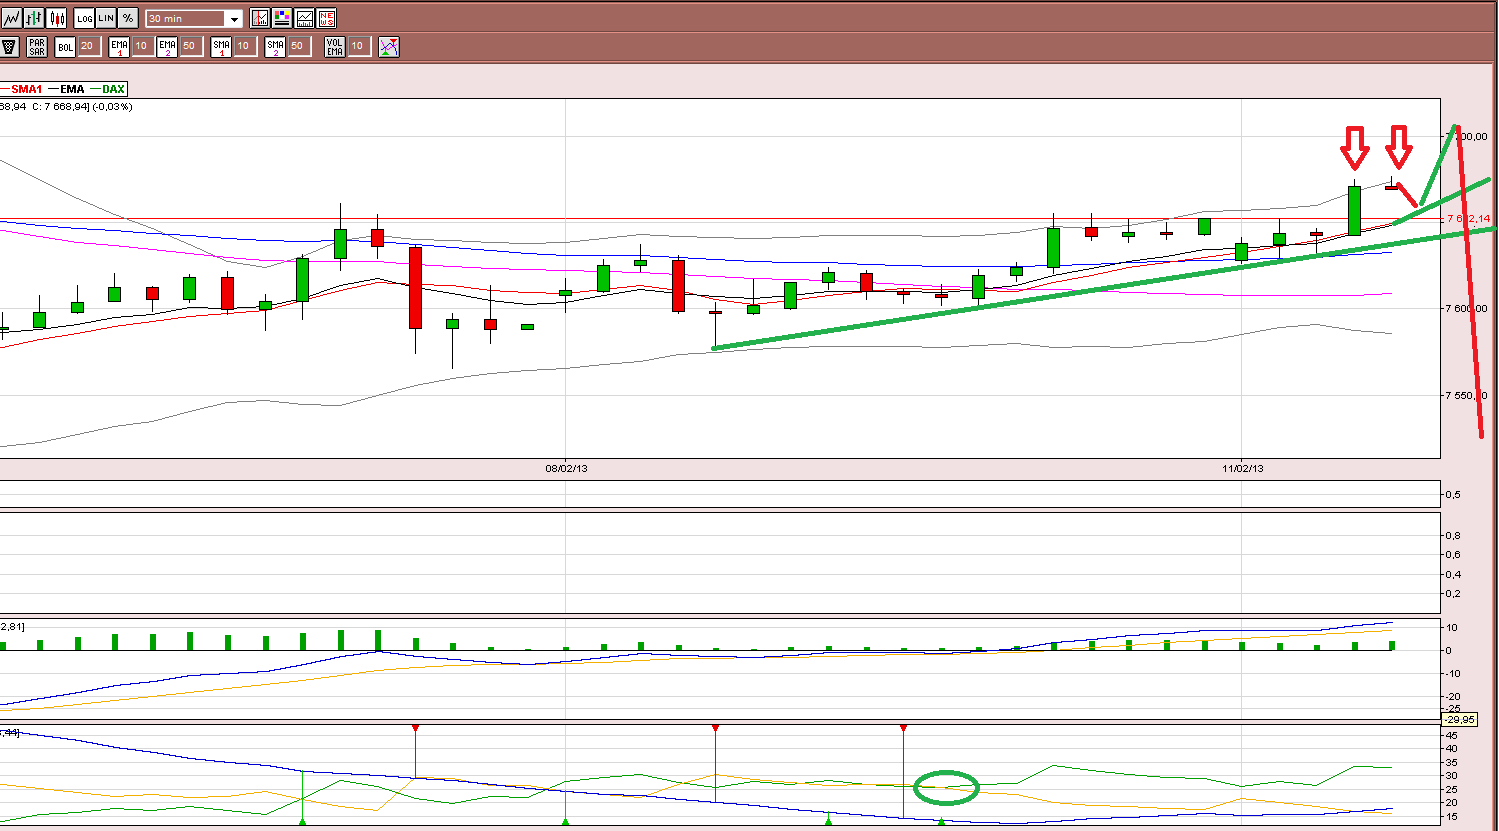Open the chart indicator settings icon
The width and height of the screenshot is (1499, 831).
tap(260, 18)
